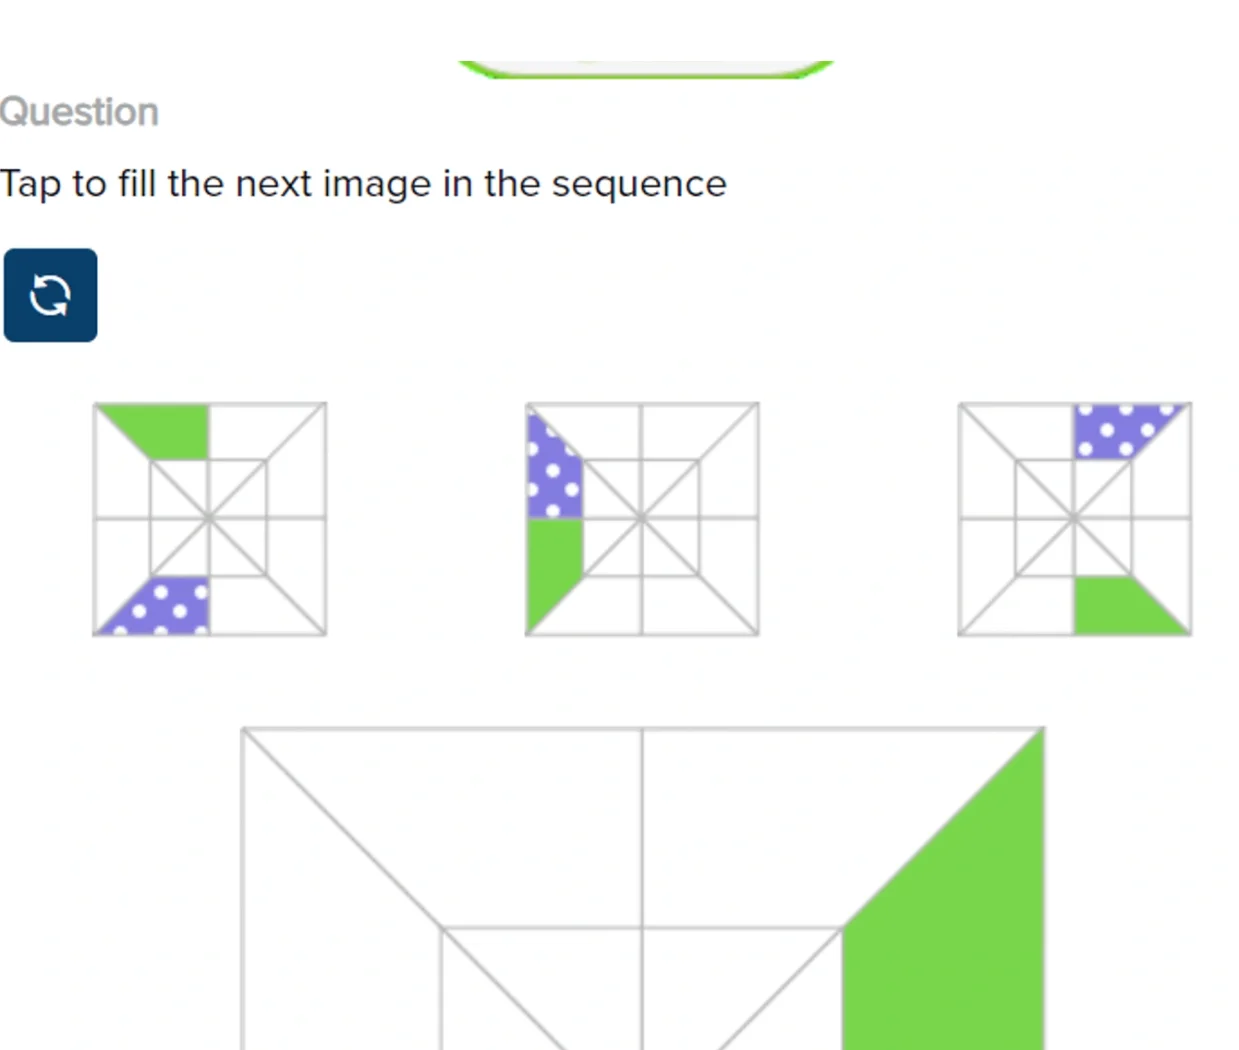1239x1050 pixels.
Task: Click the "Tap to fill the next image" instruction
Action: (x=363, y=184)
